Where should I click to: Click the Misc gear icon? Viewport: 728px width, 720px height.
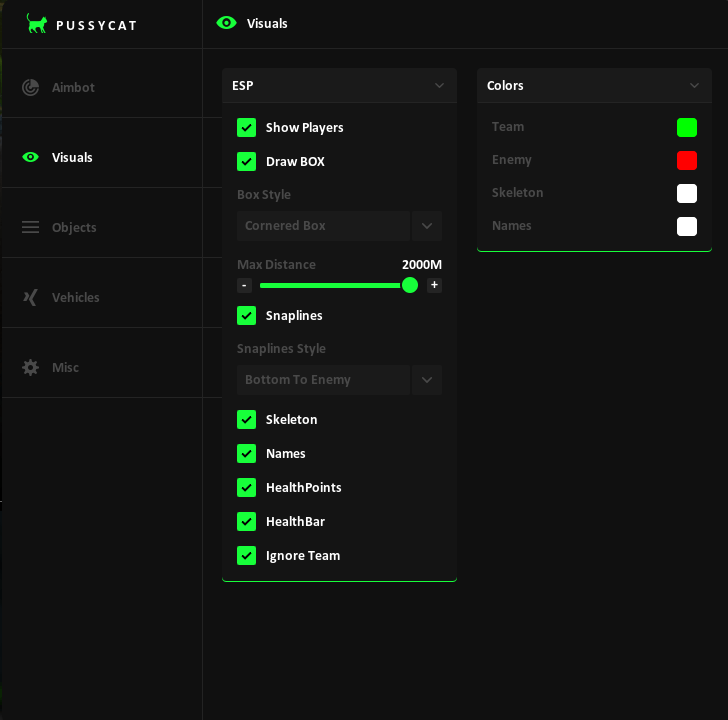31,368
